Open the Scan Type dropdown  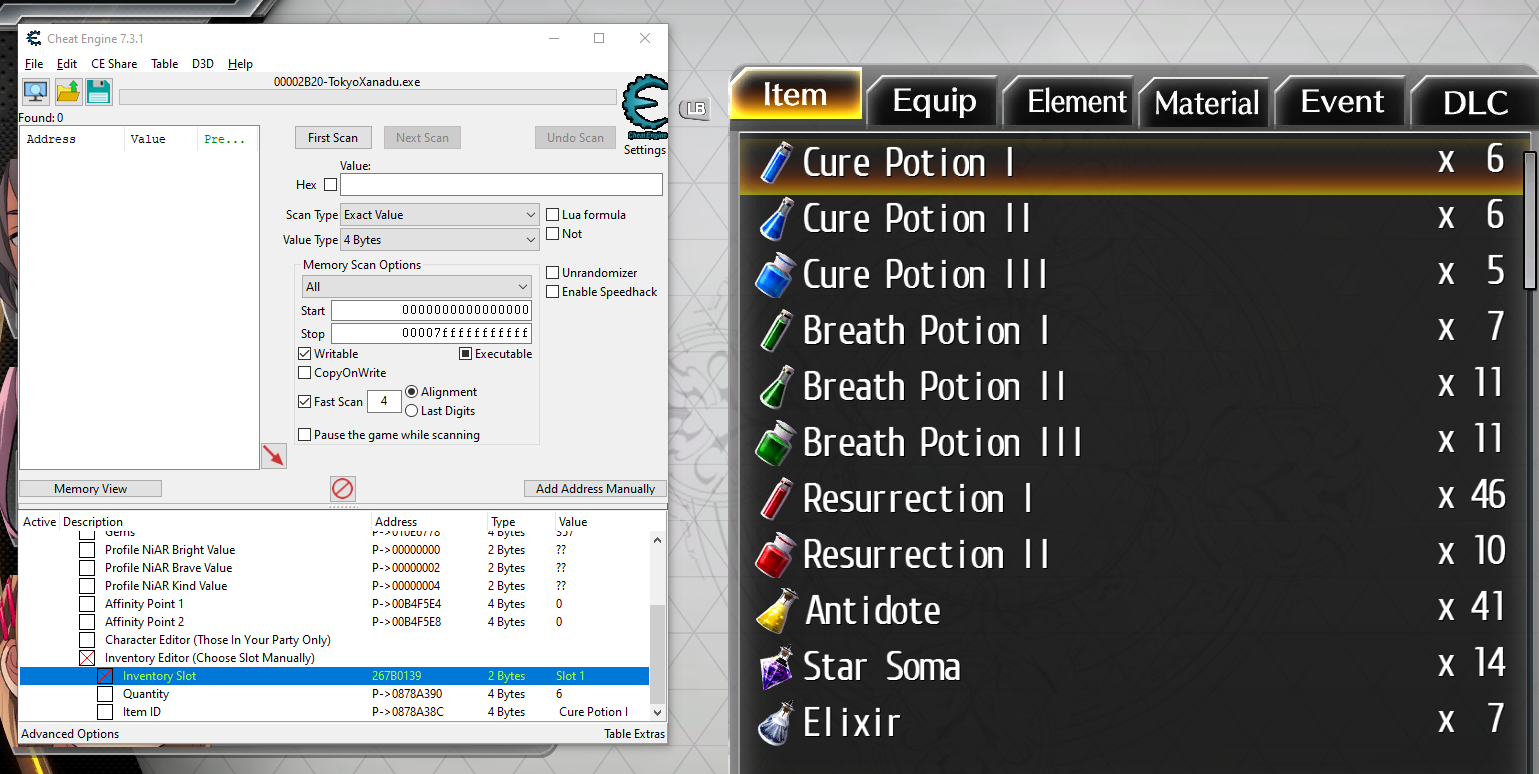(x=440, y=215)
